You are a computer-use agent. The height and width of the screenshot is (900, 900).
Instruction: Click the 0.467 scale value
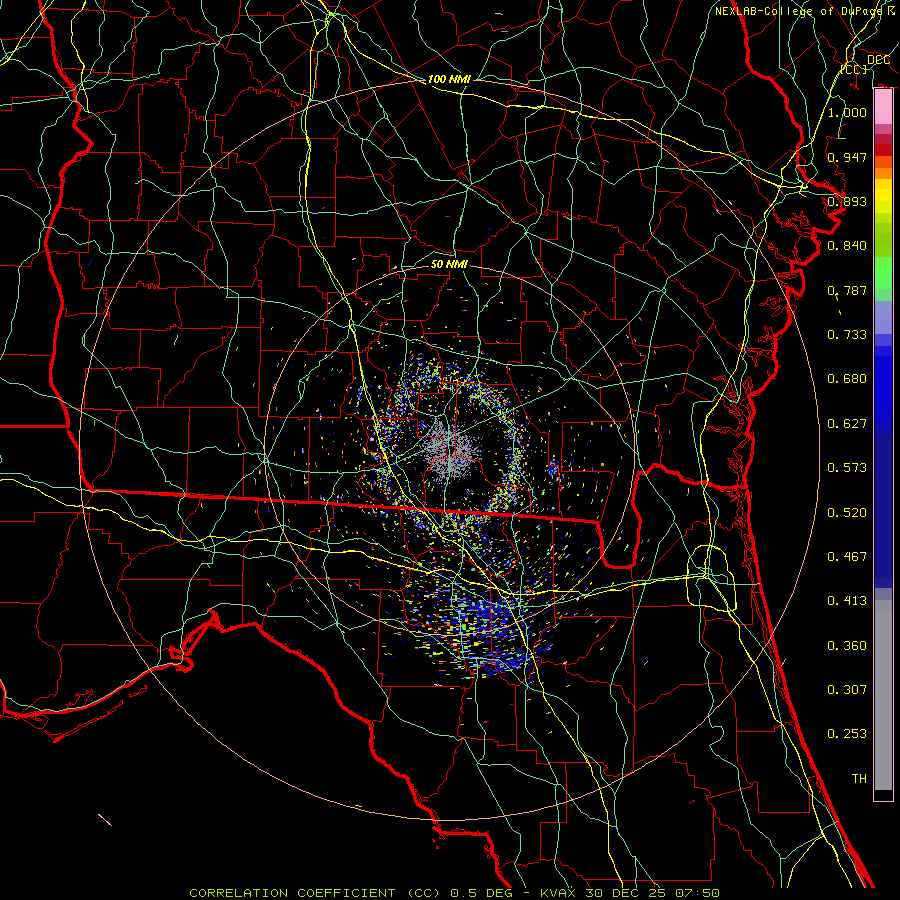[x=847, y=557]
